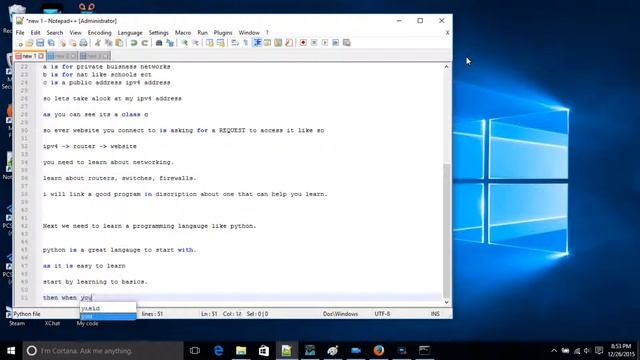
Task: Click the Redo arrow icon
Action: (144, 43)
